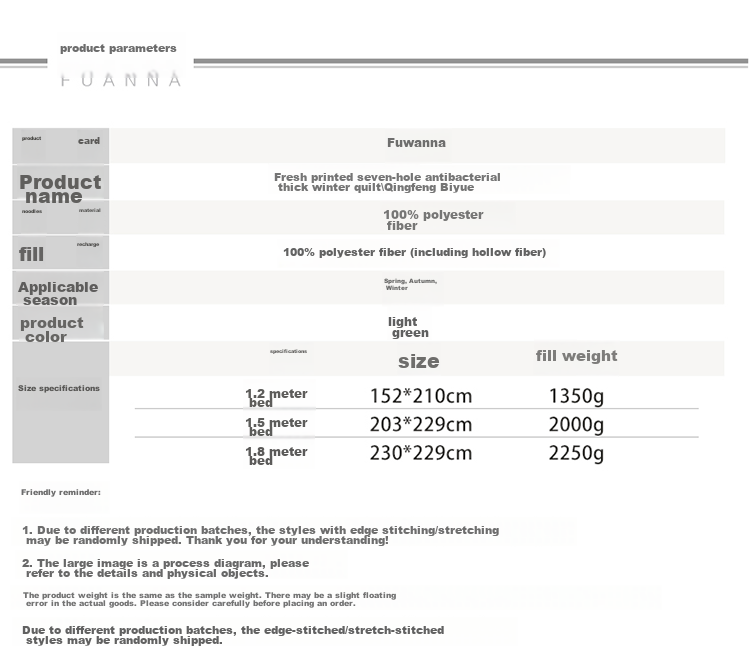Select the '1350g' fill weight cell

coord(576,396)
